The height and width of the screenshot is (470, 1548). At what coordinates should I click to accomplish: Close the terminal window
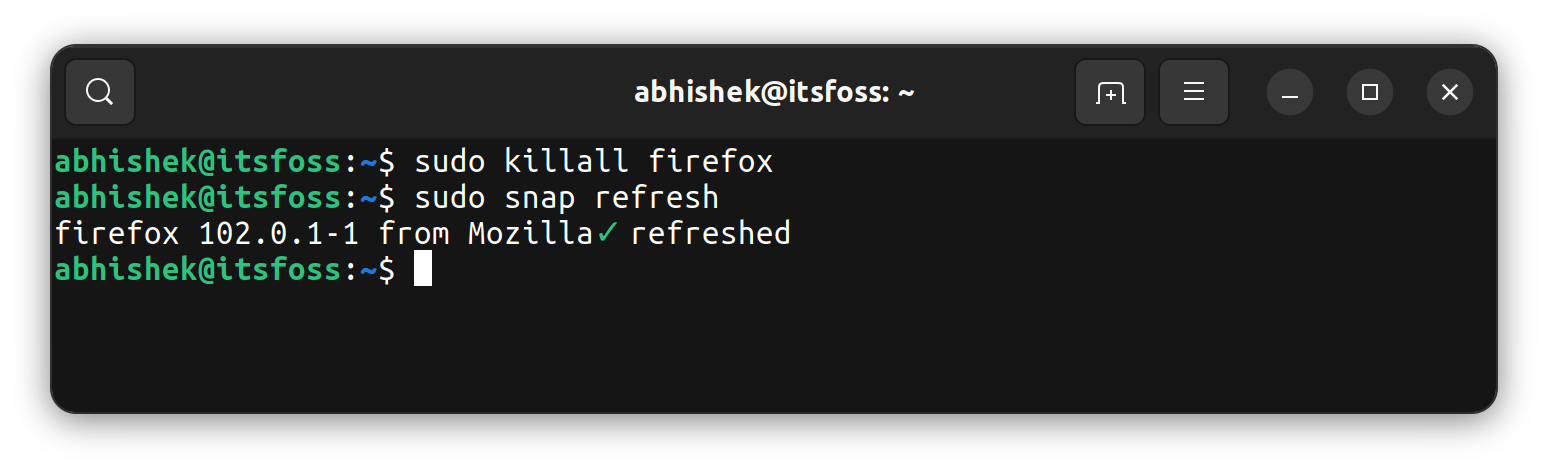click(1450, 93)
